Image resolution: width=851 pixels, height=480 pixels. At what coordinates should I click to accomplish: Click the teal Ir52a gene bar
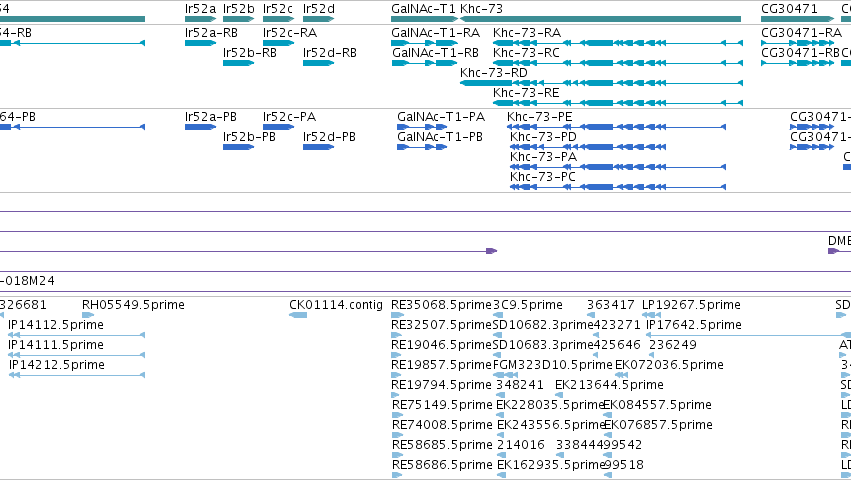pos(200,19)
